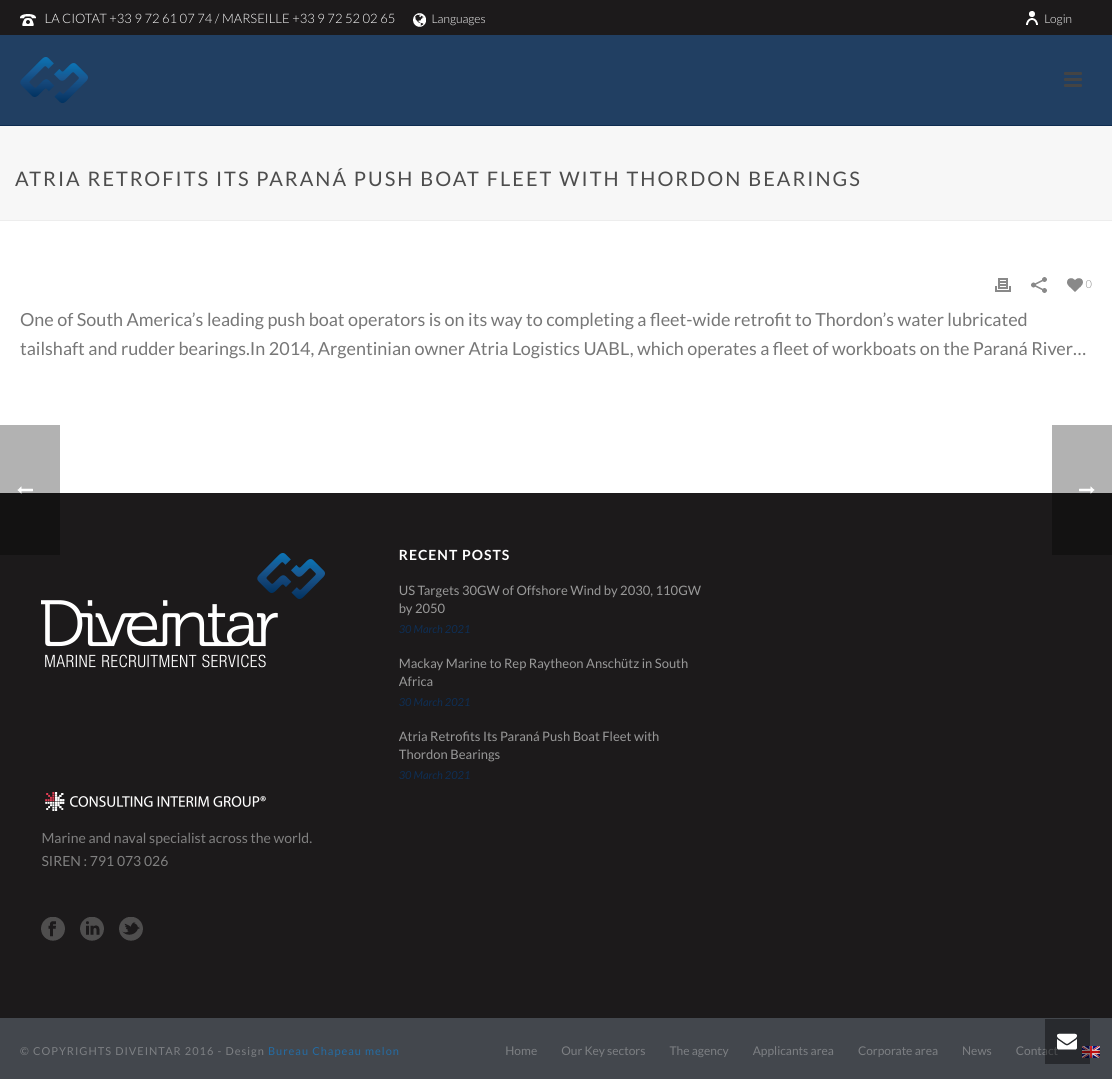Click the SIREN : 791 073 026 text
Screen dimensions: 1112x1079
(105, 861)
